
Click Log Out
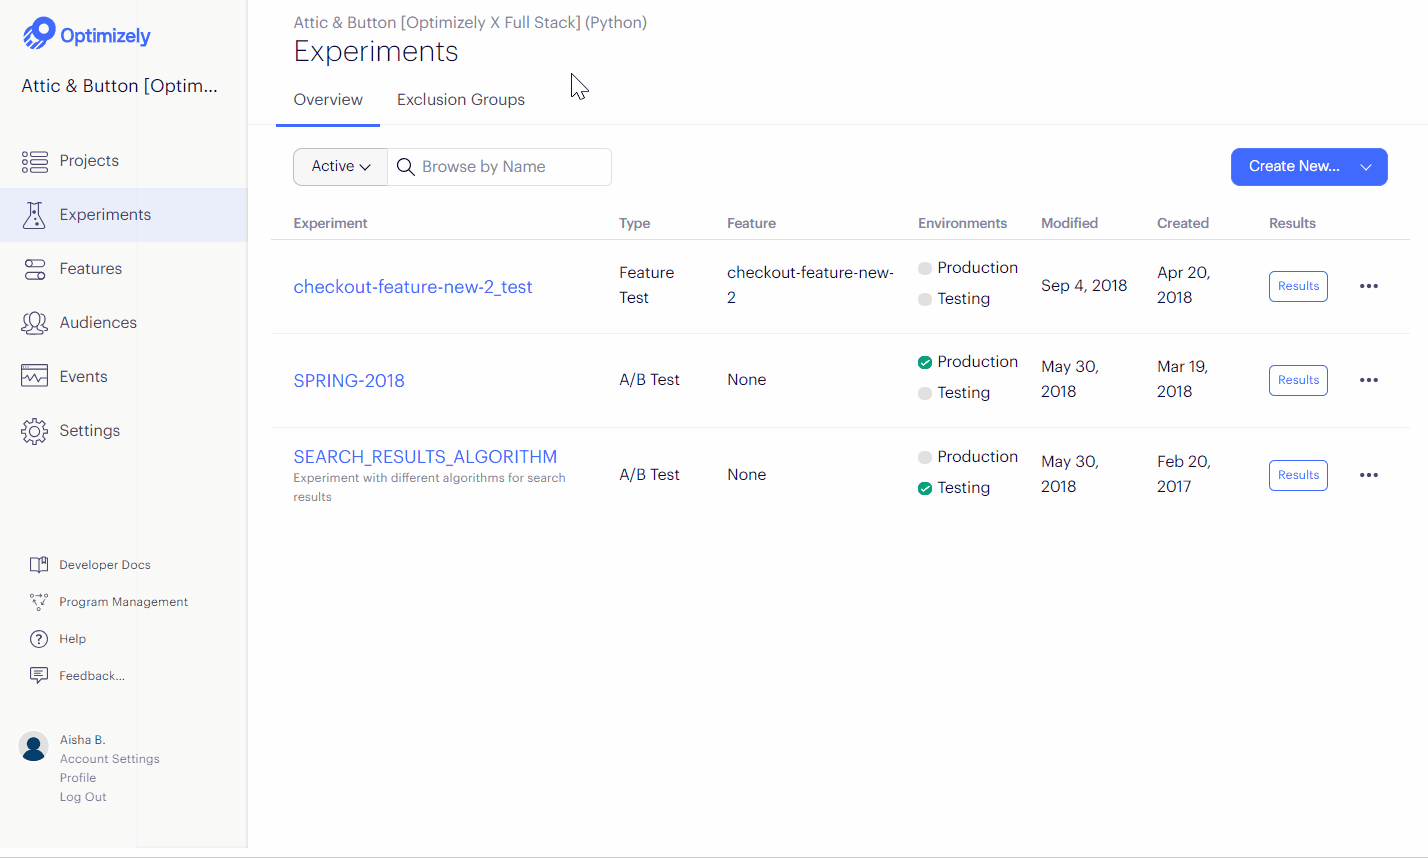83,797
